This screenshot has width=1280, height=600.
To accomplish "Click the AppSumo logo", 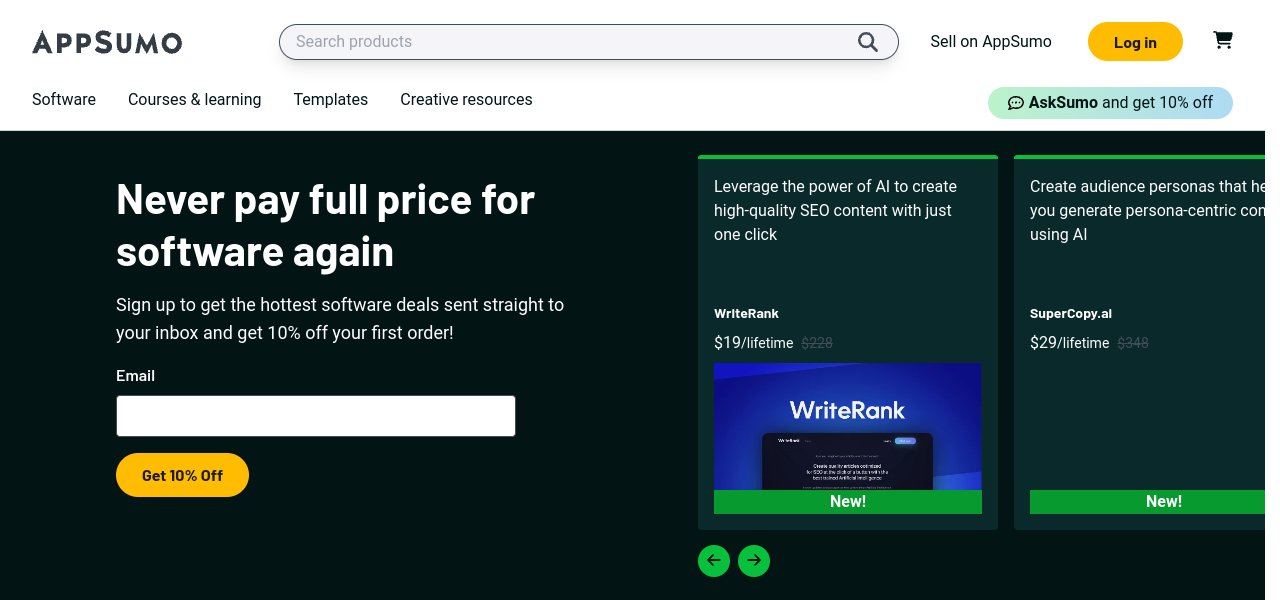I will click(107, 42).
